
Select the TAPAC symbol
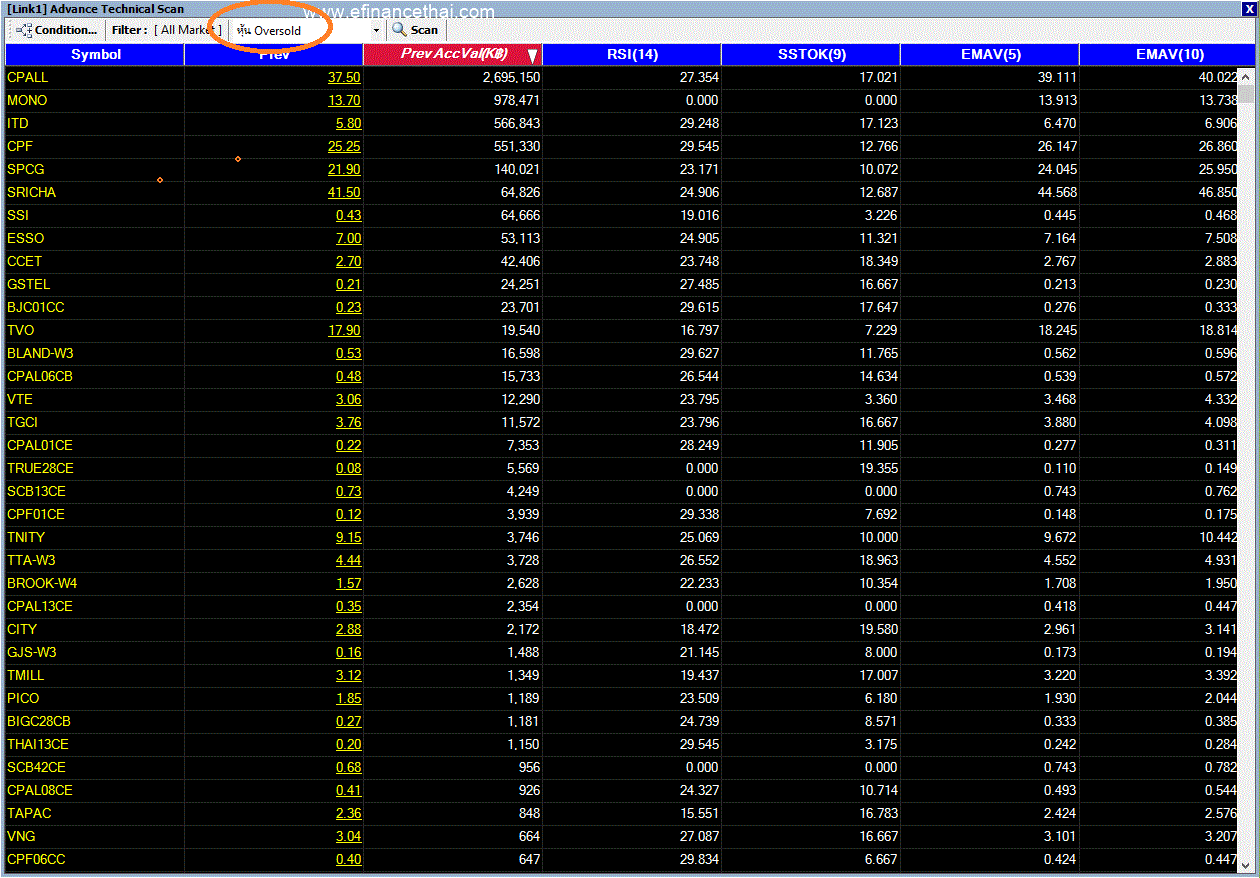pos(29,813)
